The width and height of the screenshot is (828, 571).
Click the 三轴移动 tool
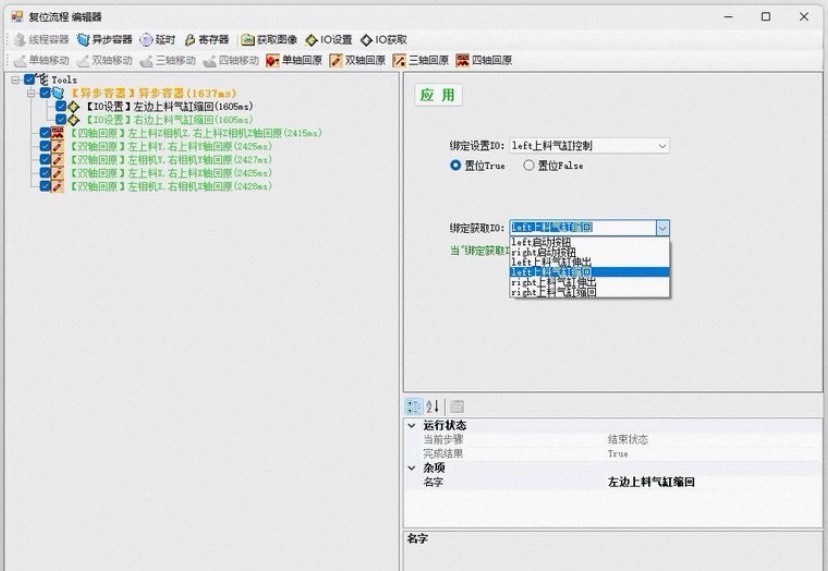(168, 60)
